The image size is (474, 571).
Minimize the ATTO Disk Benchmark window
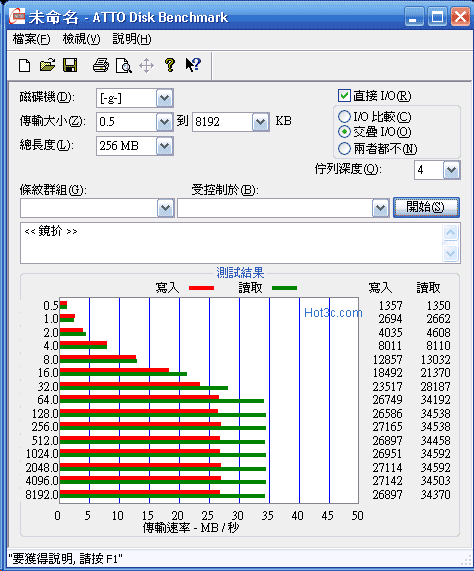(414, 17)
